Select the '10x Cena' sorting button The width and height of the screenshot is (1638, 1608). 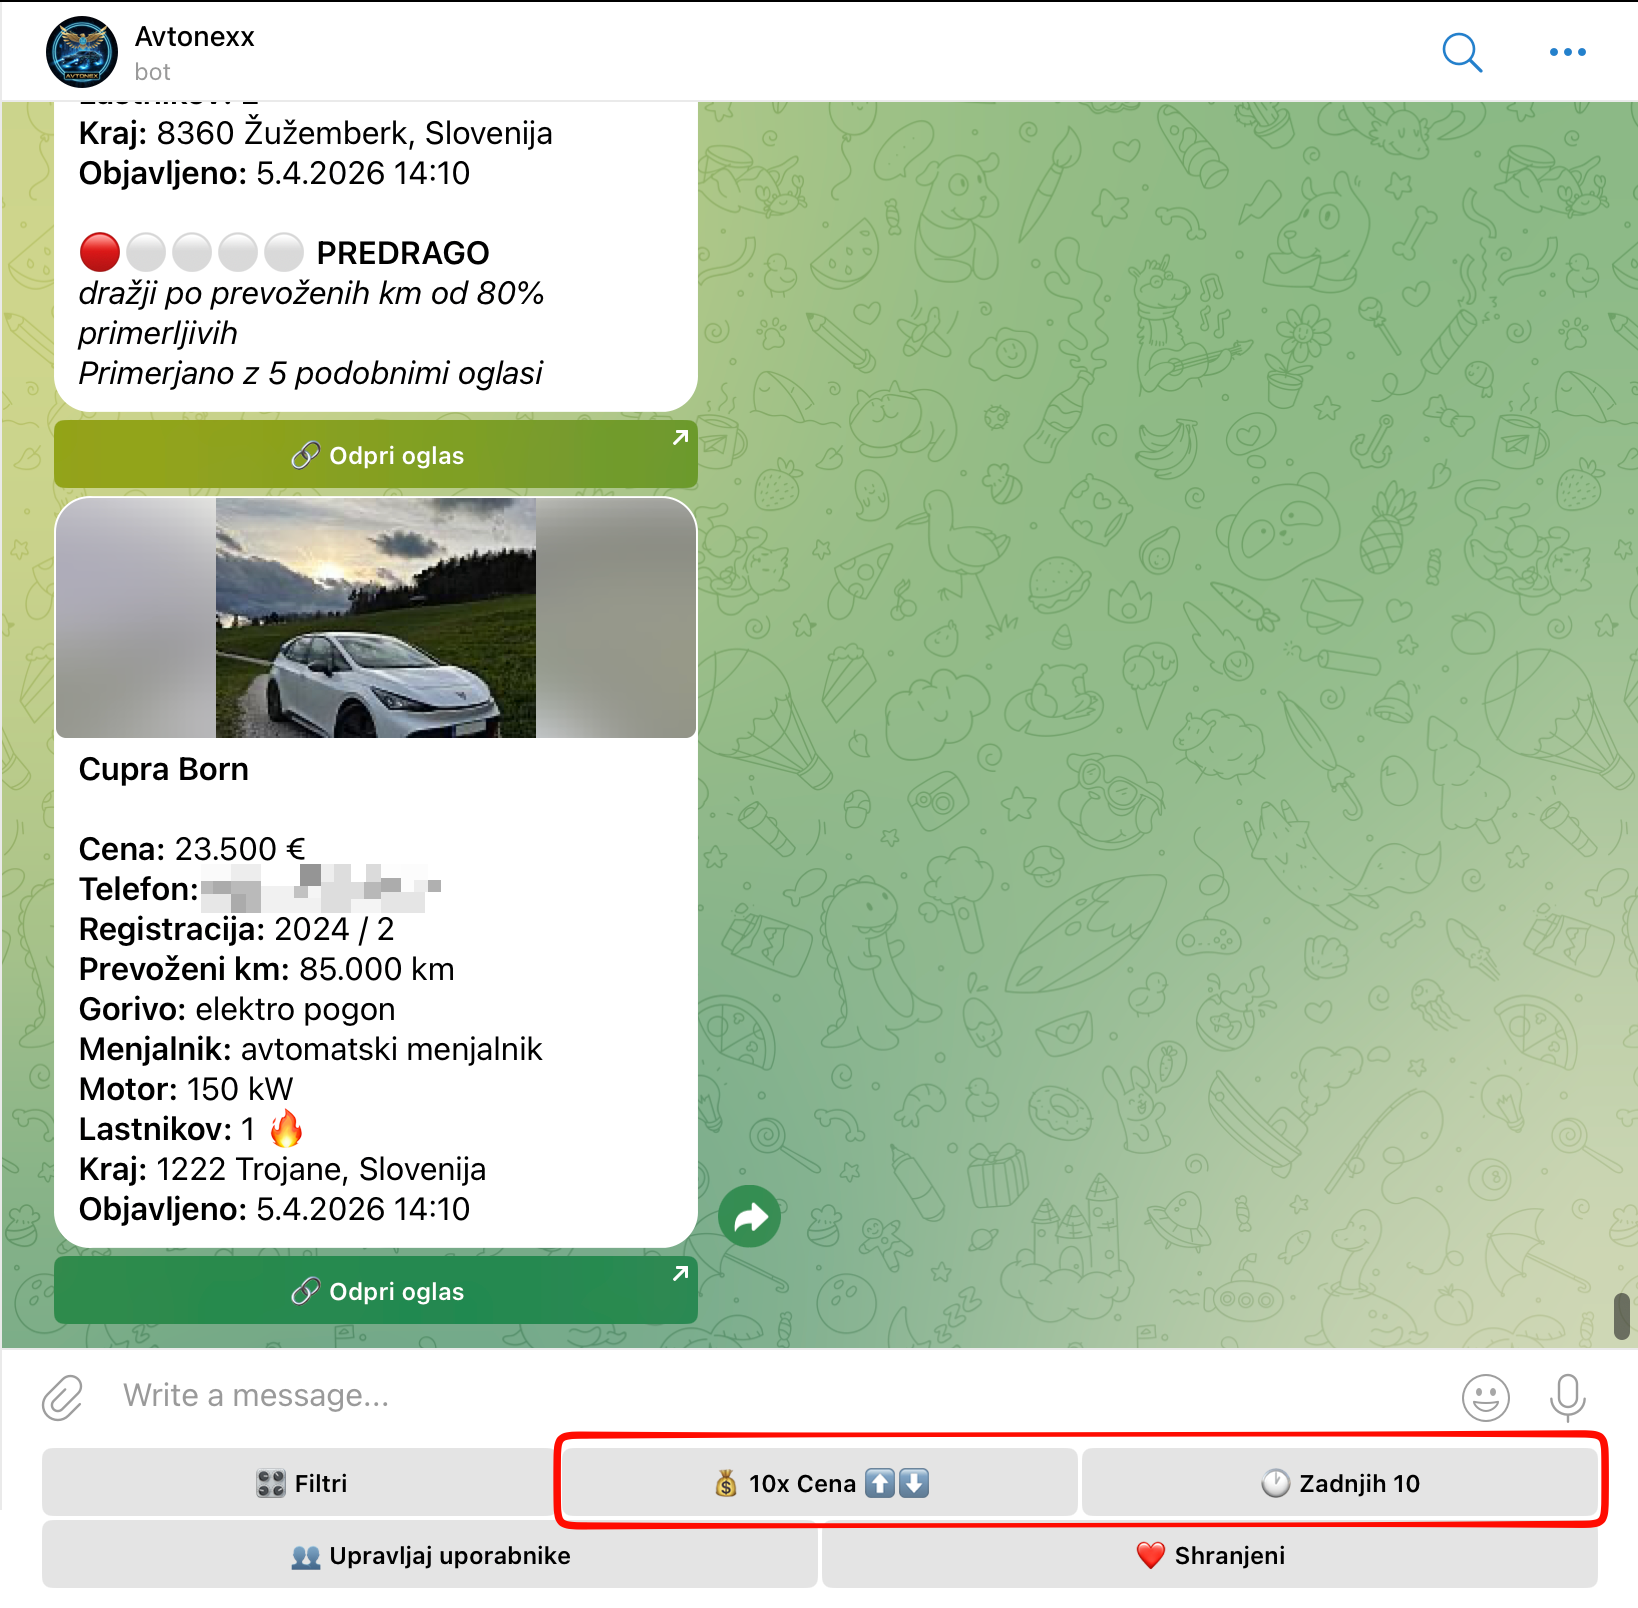pyautogui.click(x=819, y=1483)
